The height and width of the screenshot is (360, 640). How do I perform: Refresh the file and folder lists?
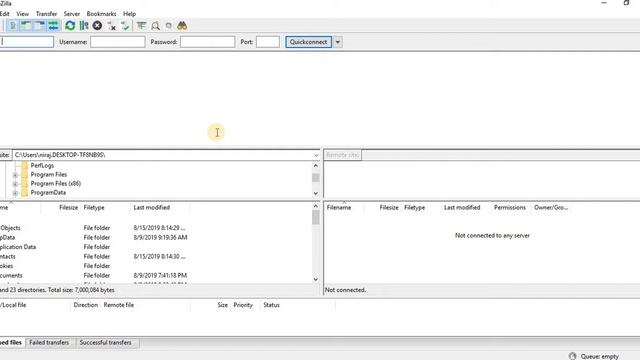coord(70,26)
